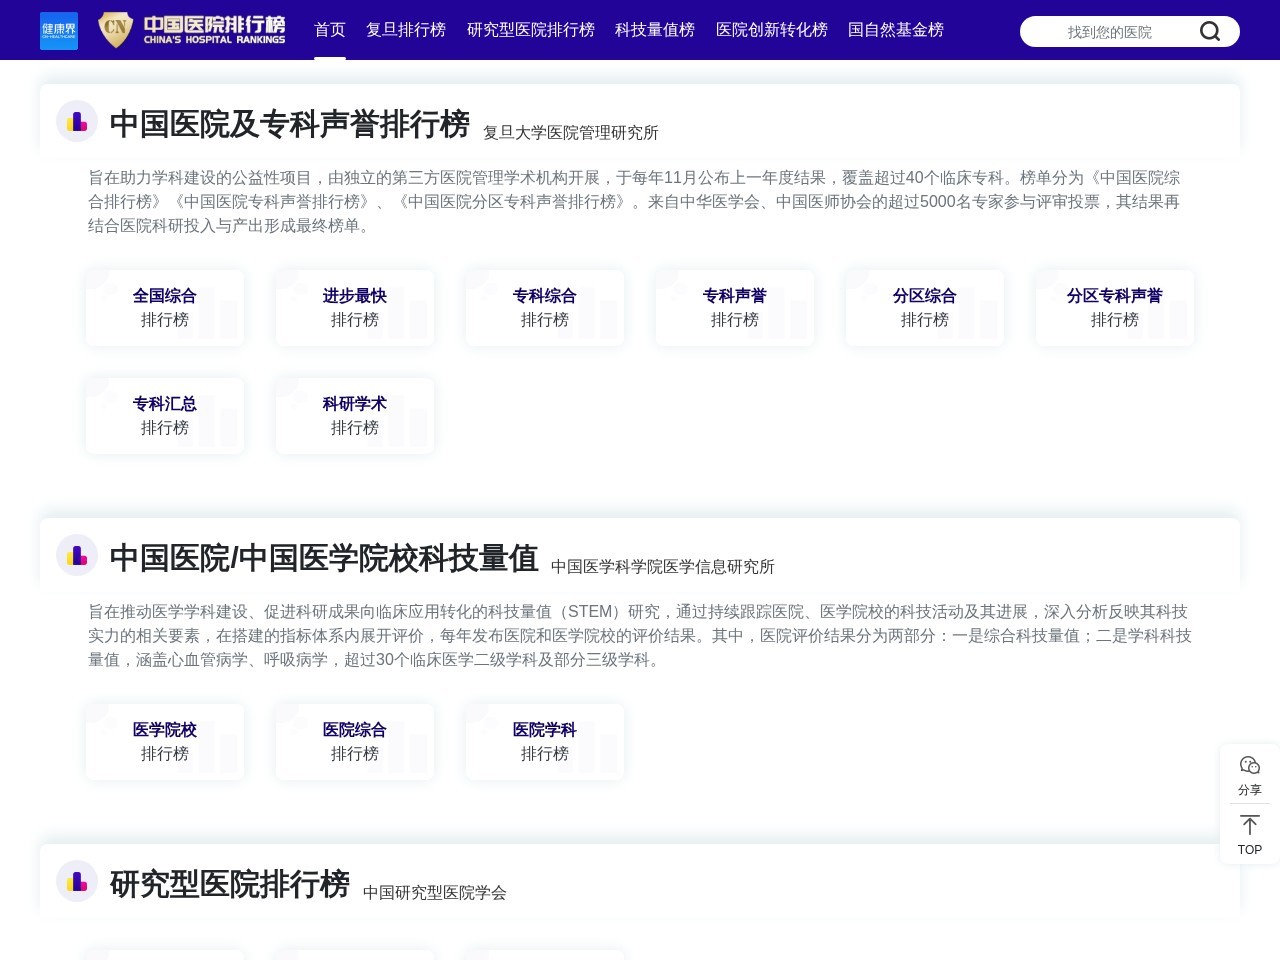Click the WeChat share icon

tap(1250, 766)
